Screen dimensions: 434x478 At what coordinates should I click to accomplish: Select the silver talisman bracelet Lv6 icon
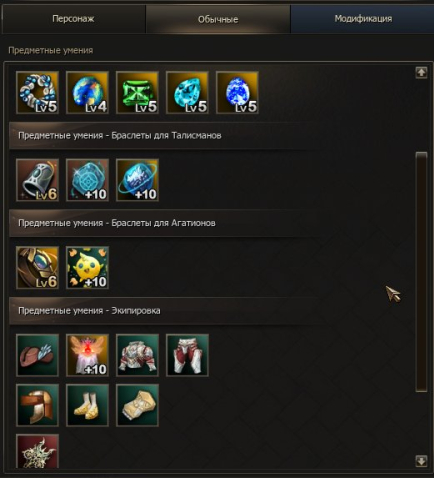click(x=37, y=180)
